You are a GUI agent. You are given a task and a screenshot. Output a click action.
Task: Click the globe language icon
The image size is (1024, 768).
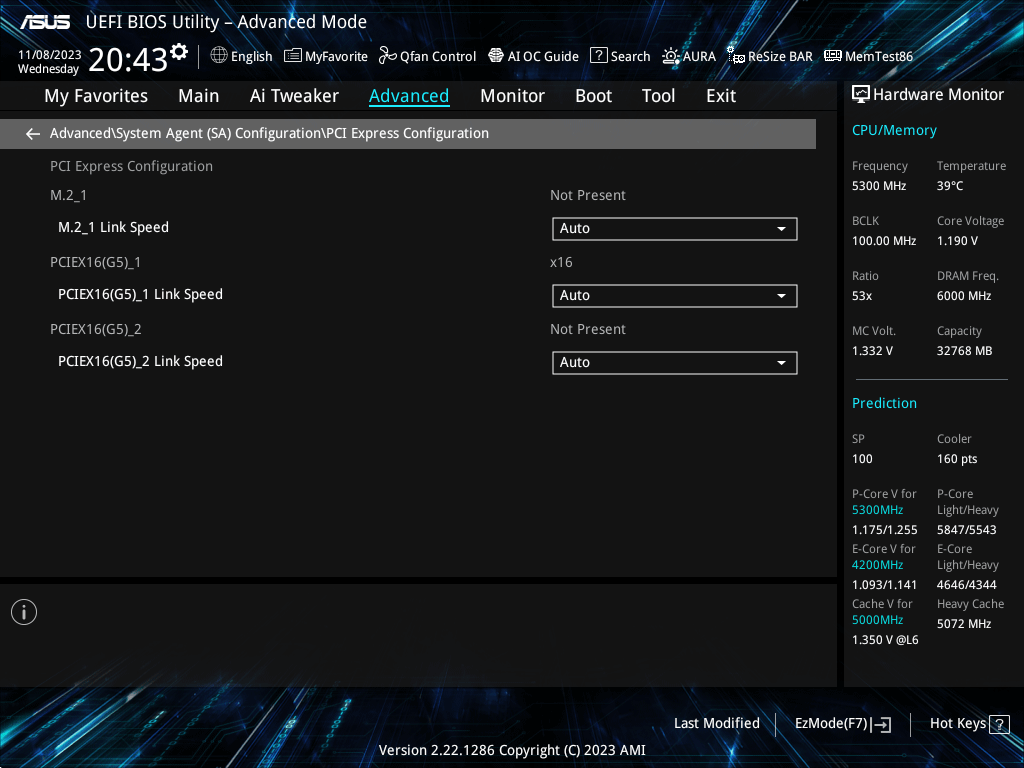pos(219,56)
